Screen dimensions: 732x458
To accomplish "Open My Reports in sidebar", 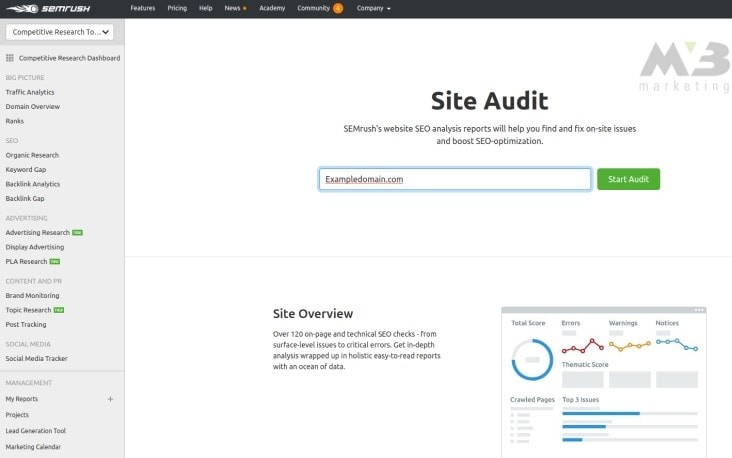I will click(21, 399).
